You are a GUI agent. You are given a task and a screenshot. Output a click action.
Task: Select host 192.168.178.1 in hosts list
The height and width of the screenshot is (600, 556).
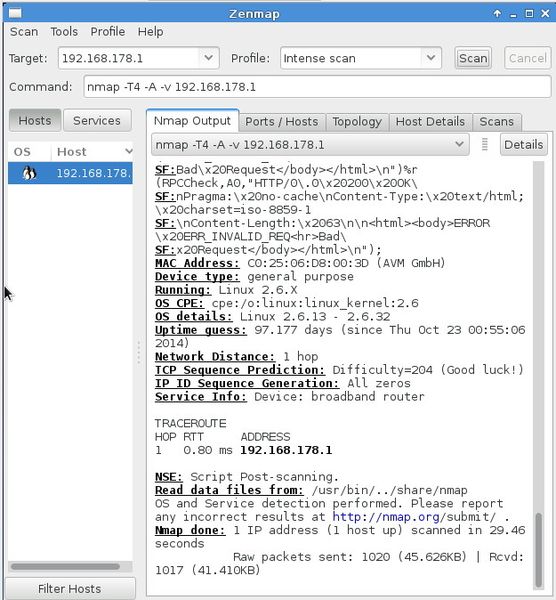(70, 173)
